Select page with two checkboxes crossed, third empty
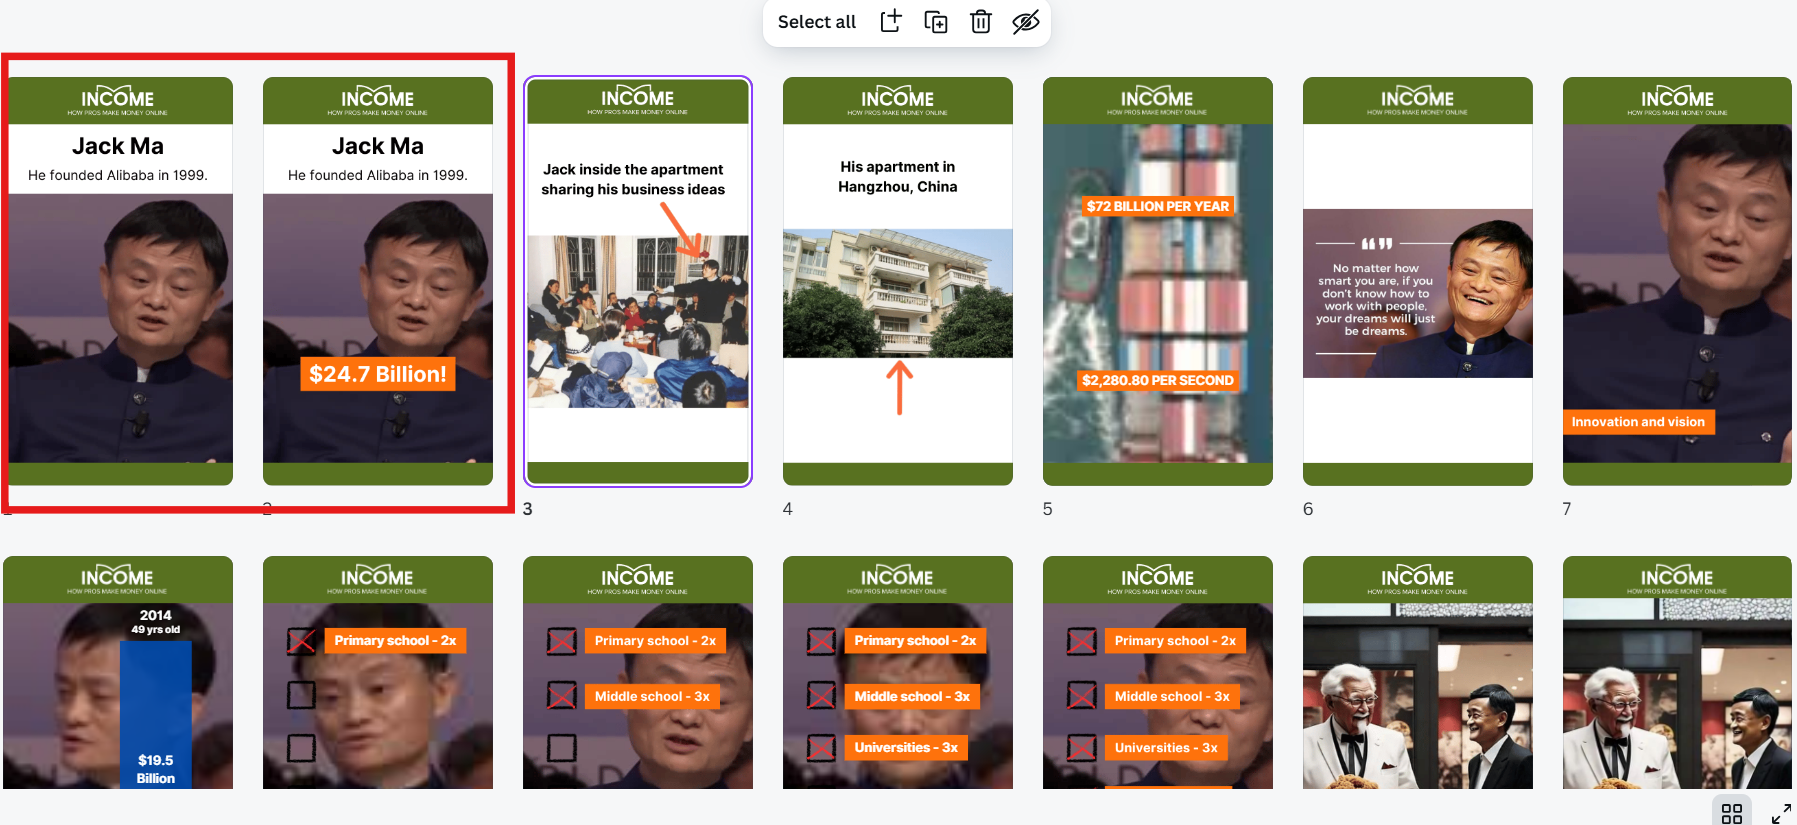 (x=638, y=673)
